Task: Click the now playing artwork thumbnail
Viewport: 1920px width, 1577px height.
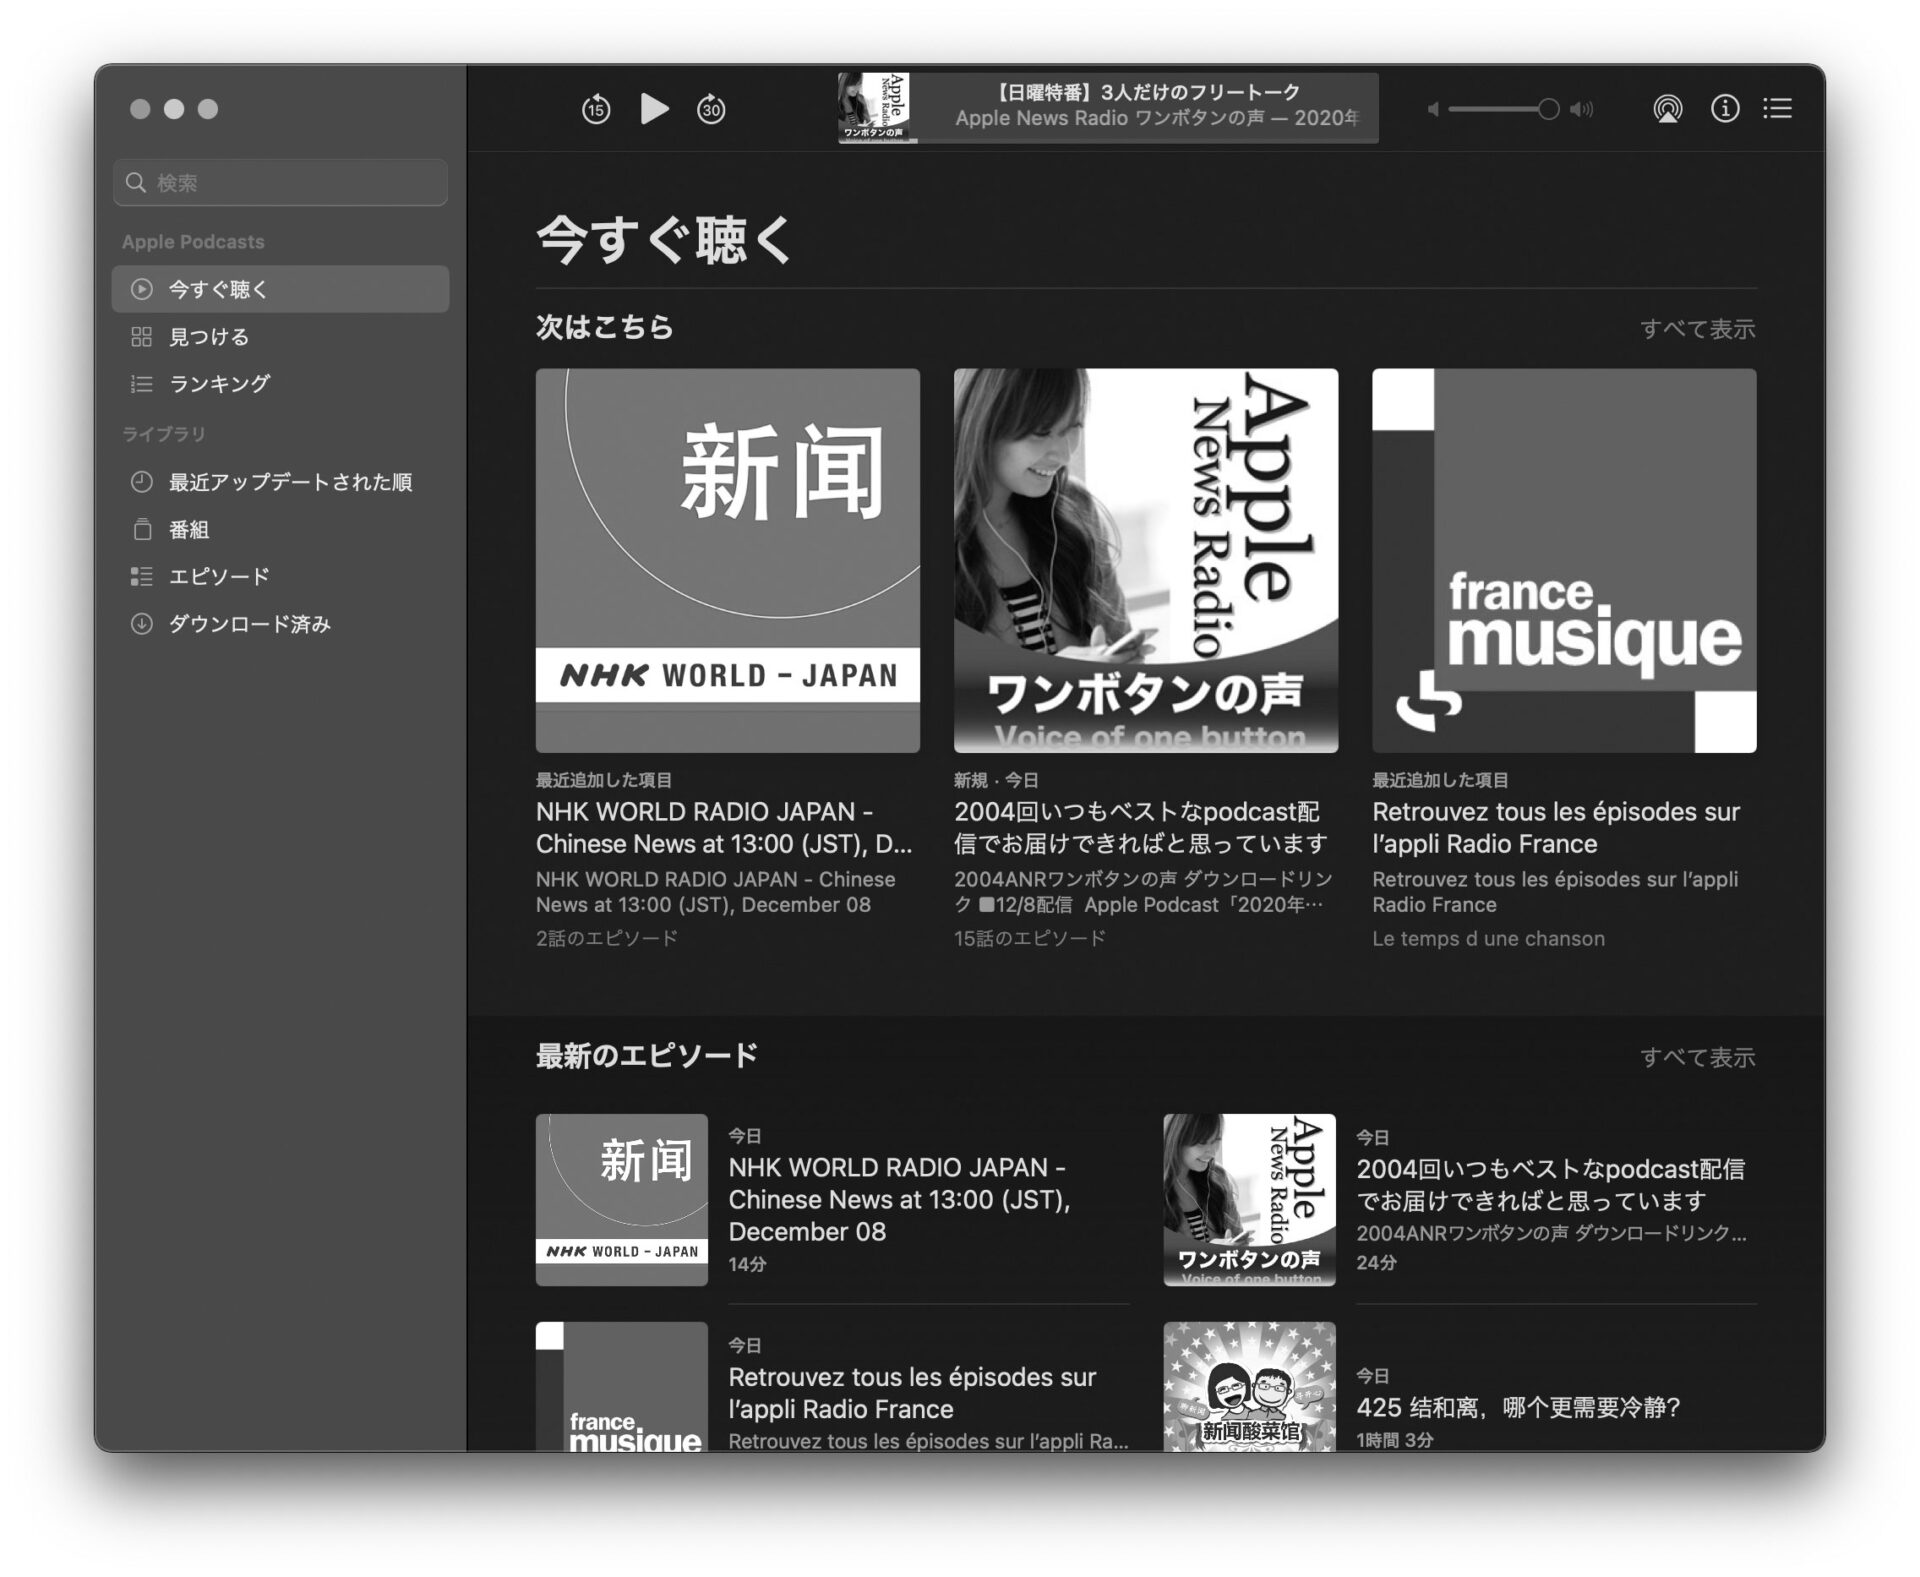Action: [874, 108]
